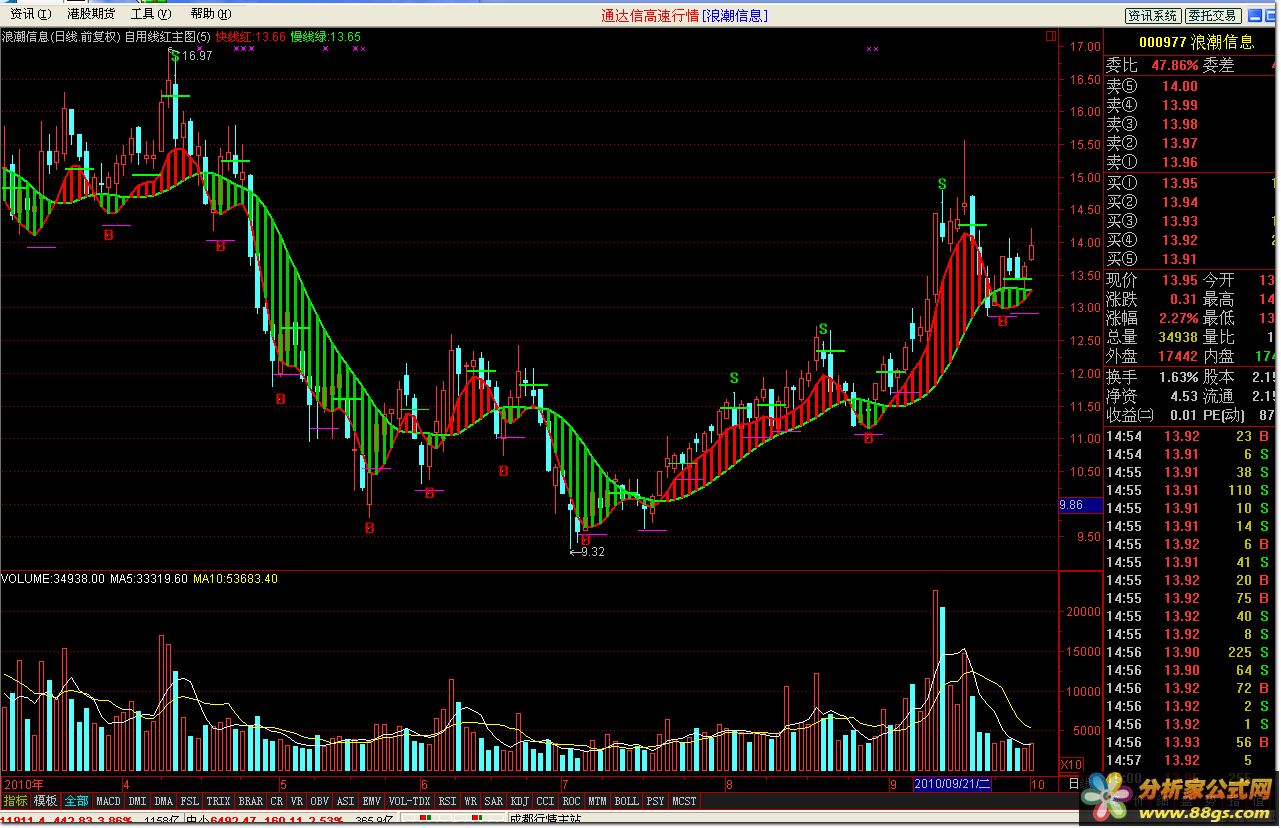Screen dimensions: 1281x828
Task: Select the 模板 tab
Action: pos(46,801)
